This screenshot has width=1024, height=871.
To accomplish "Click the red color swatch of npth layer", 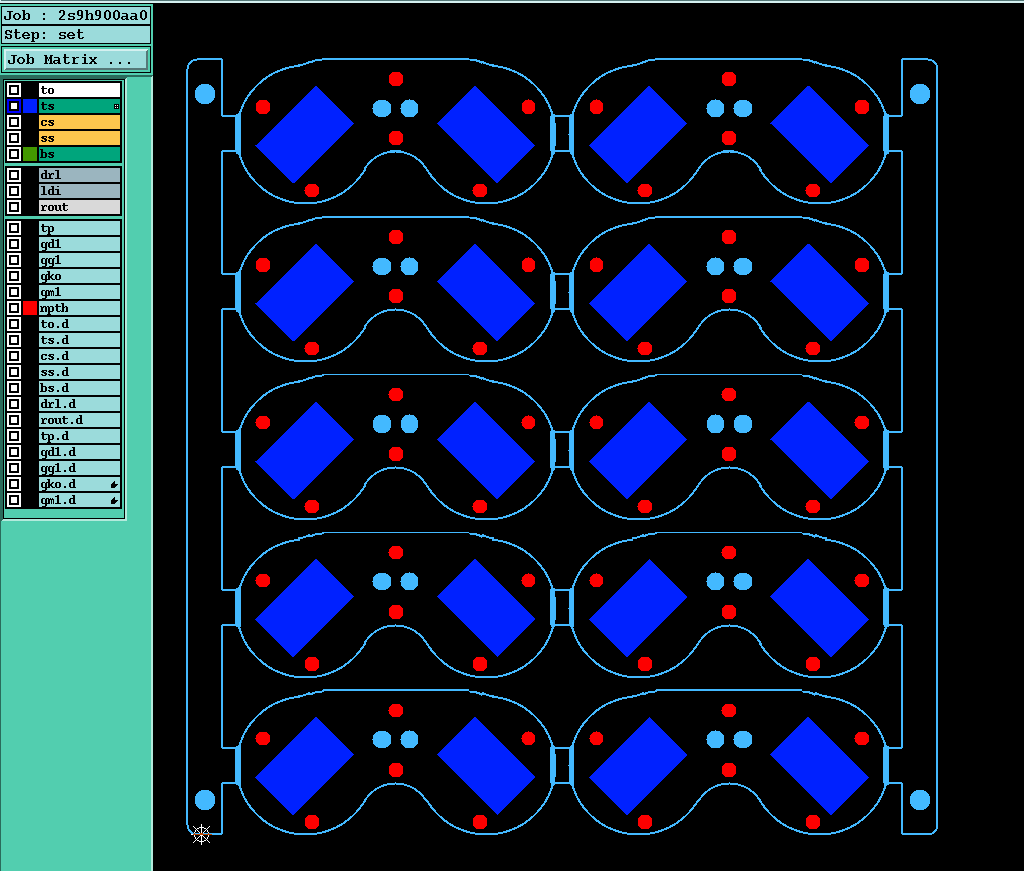I will [30, 308].
